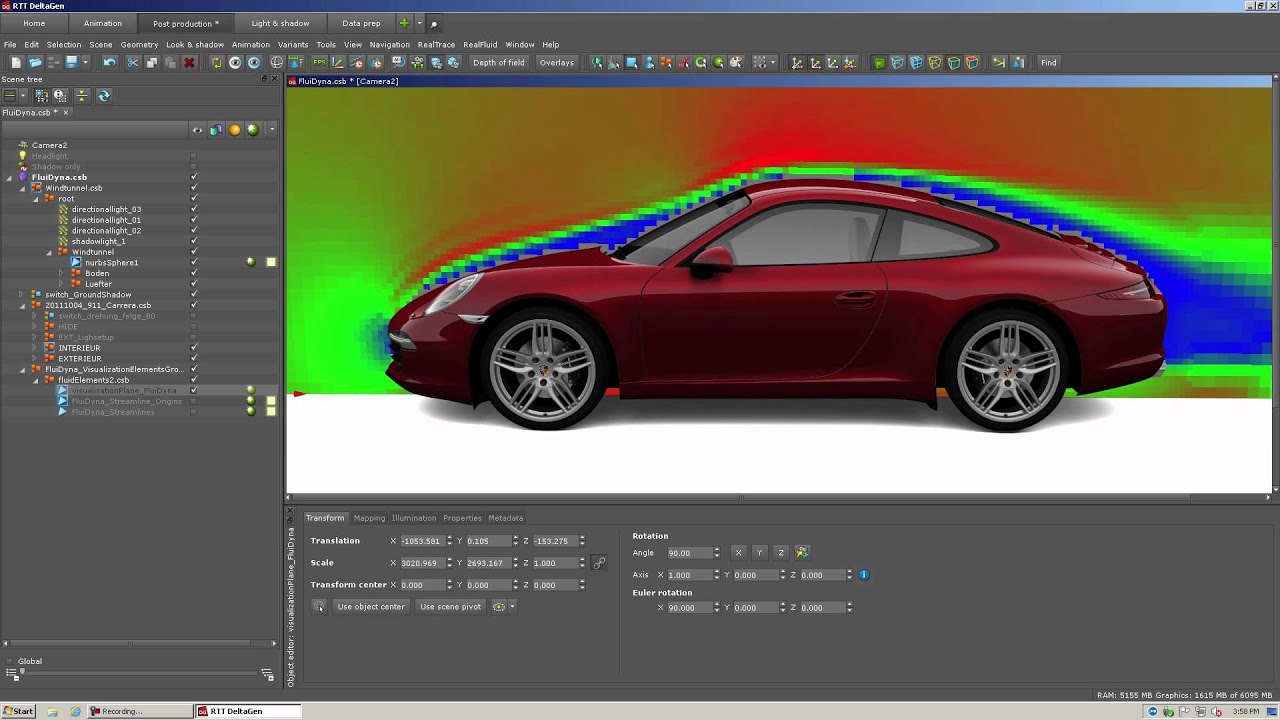1280x720 pixels.
Task: Click the Undo arrow in toolbar
Action: (110, 63)
